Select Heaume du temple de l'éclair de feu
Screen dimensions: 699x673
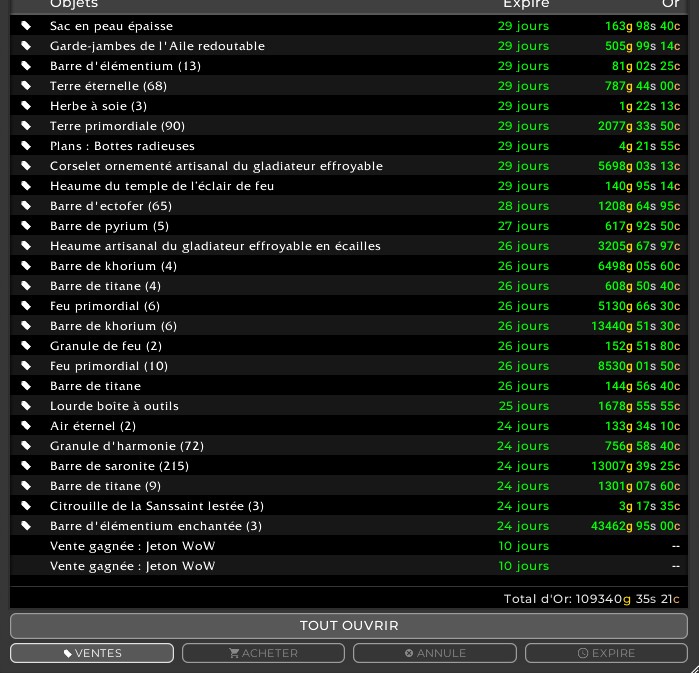349,186
